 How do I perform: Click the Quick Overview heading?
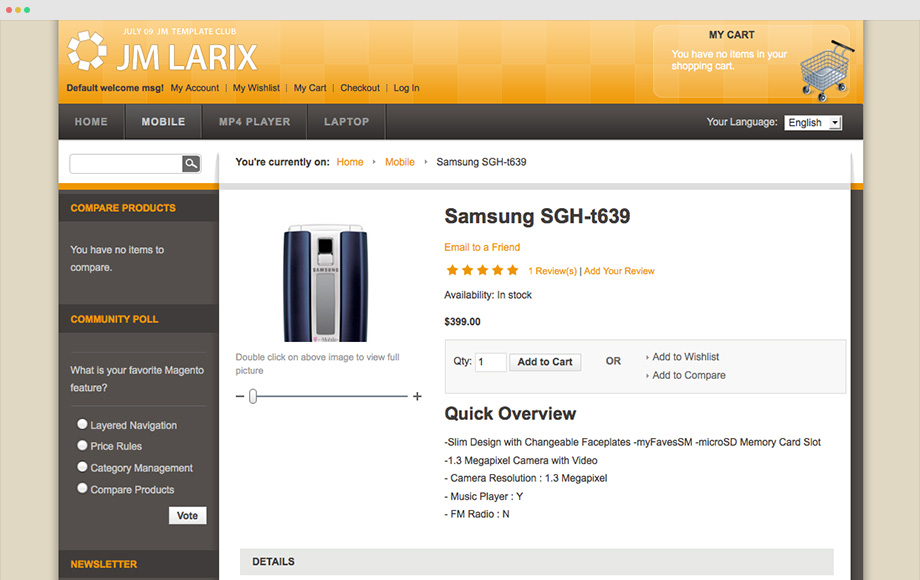[510, 414]
